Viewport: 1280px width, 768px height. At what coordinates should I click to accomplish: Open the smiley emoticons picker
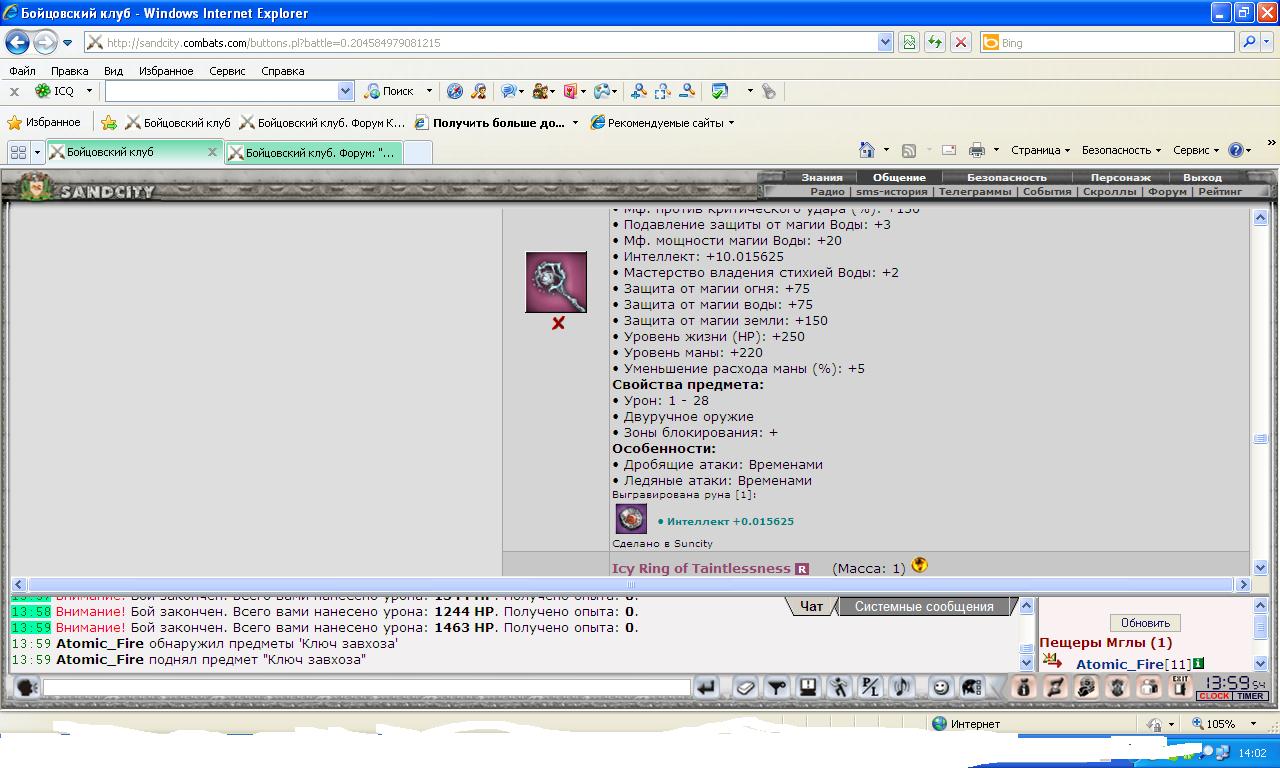click(x=940, y=687)
